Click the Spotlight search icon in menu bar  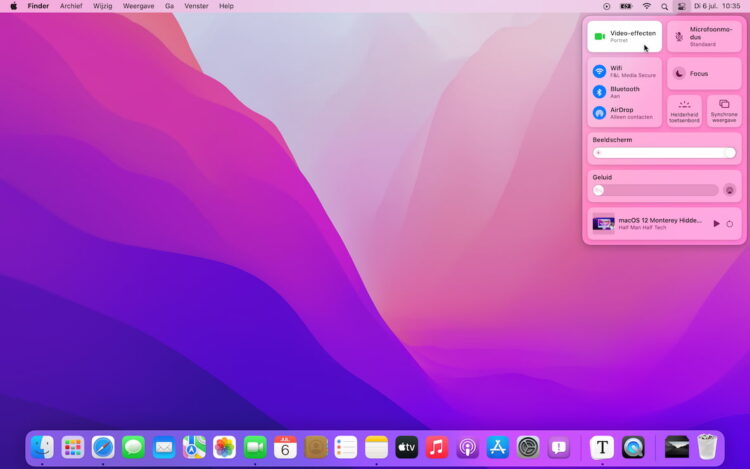point(664,6)
